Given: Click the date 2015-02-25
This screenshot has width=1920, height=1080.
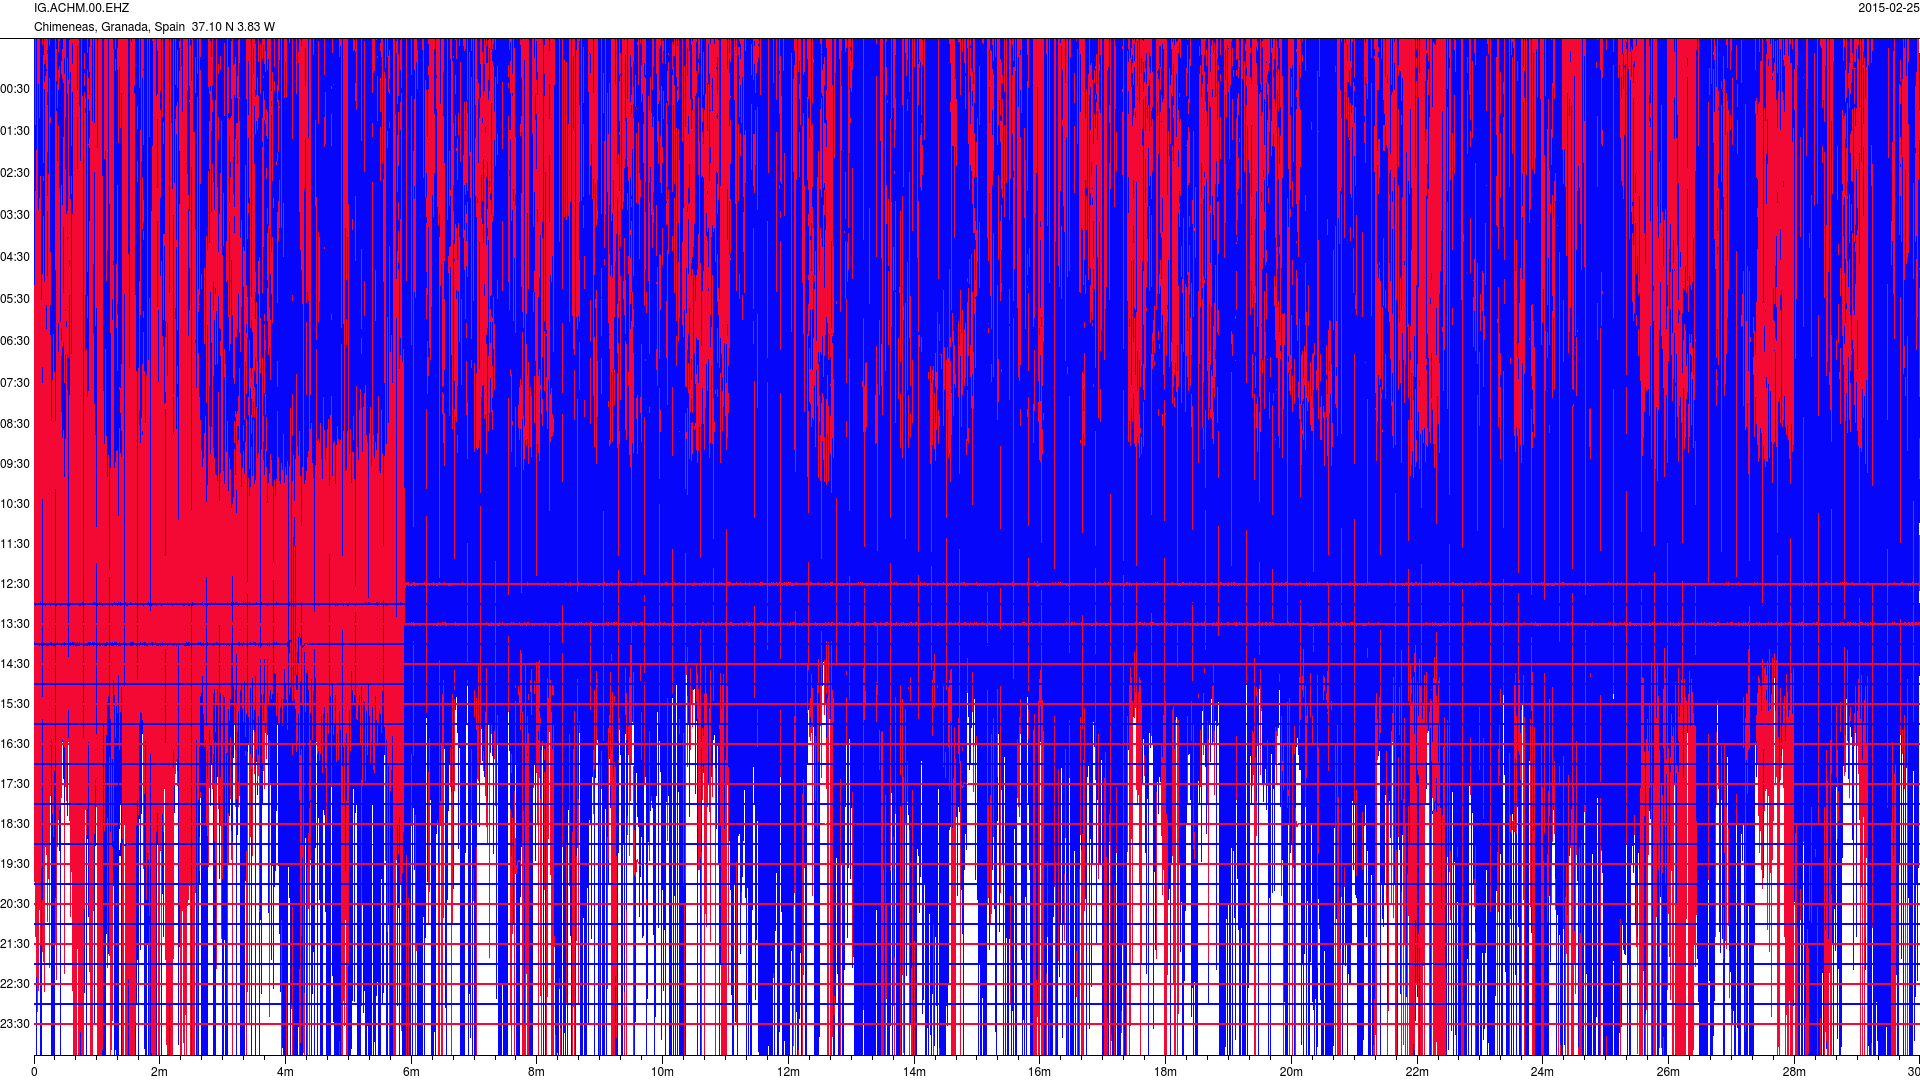Looking at the screenshot, I should point(1888,8).
